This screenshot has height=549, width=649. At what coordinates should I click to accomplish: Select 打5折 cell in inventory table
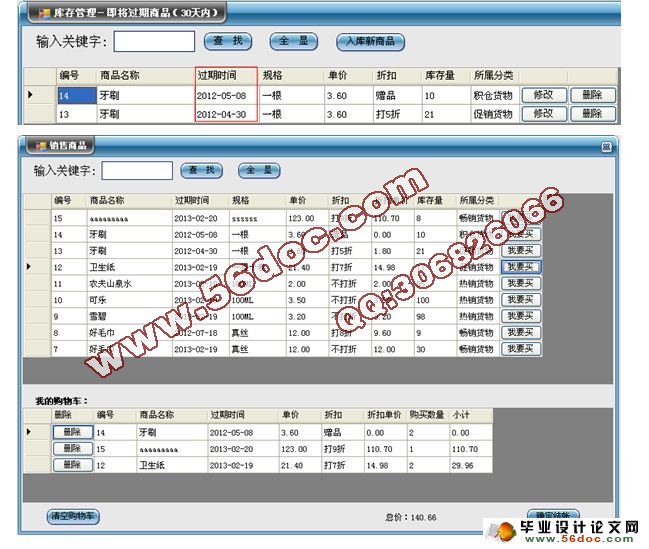point(397,114)
